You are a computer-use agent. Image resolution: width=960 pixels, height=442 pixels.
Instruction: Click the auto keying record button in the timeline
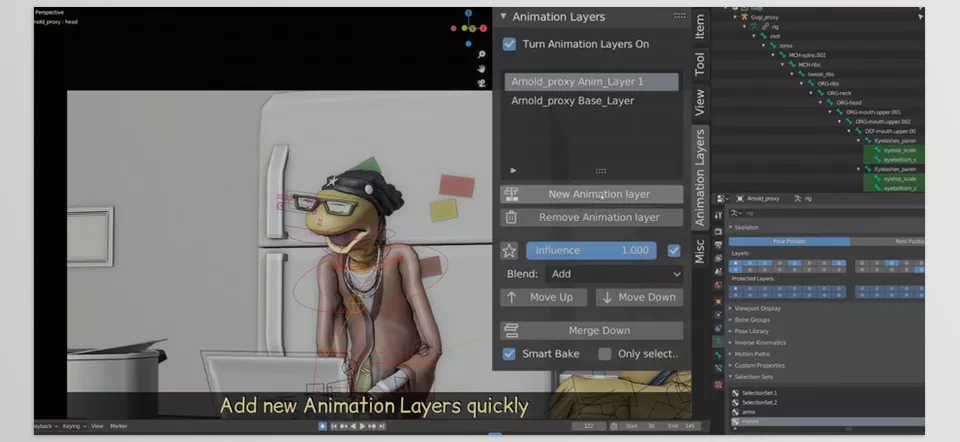[x=323, y=426]
